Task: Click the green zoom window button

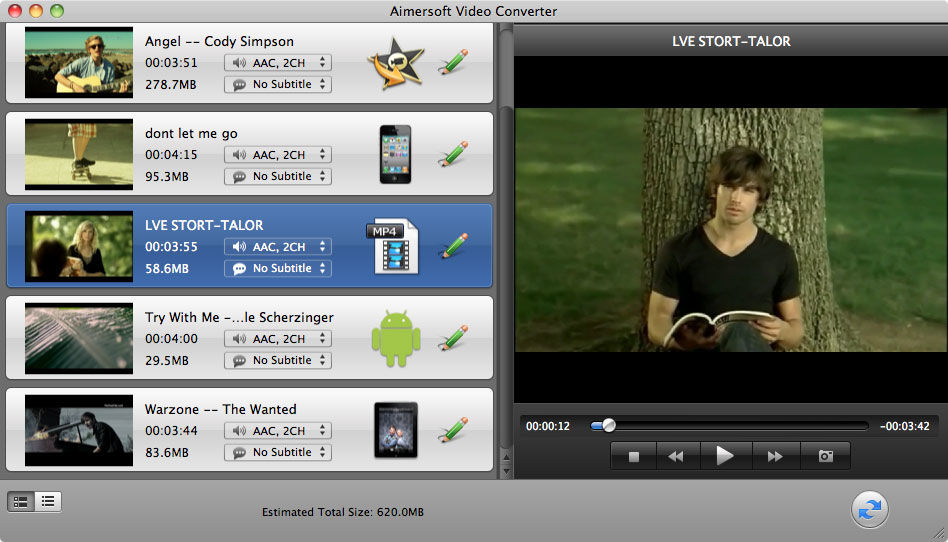Action: coord(57,11)
